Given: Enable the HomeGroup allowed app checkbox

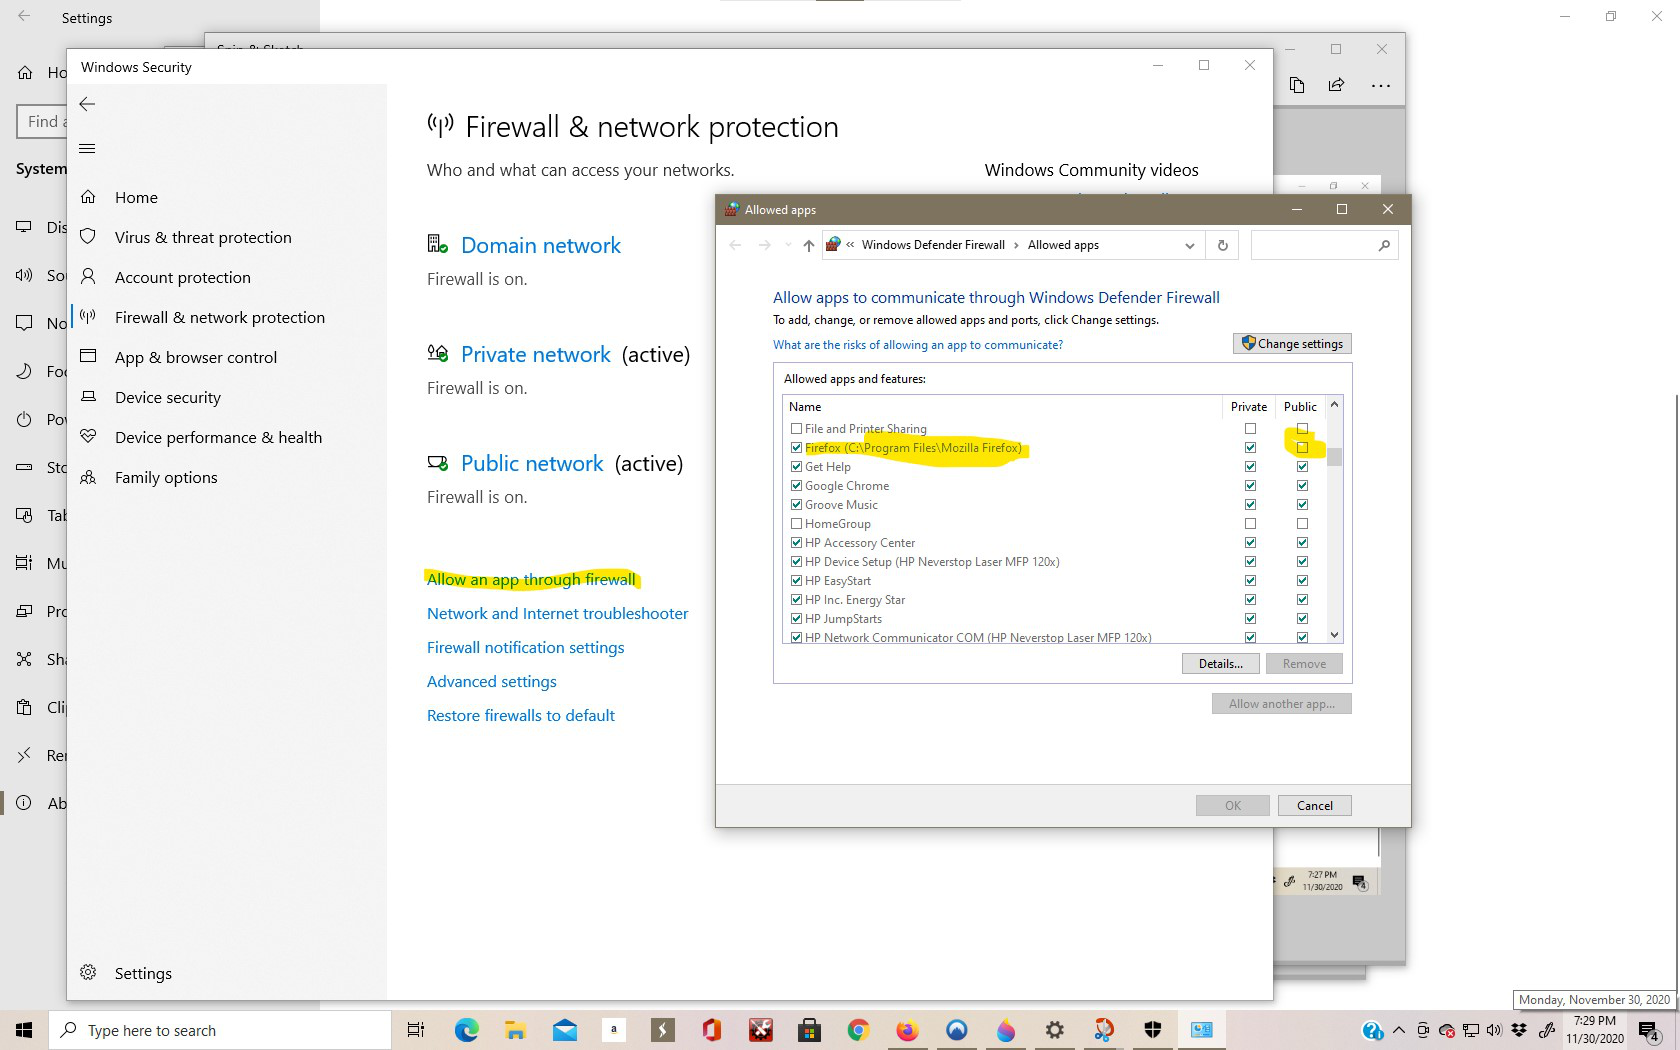Looking at the screenshot, I should click(796, 524).
